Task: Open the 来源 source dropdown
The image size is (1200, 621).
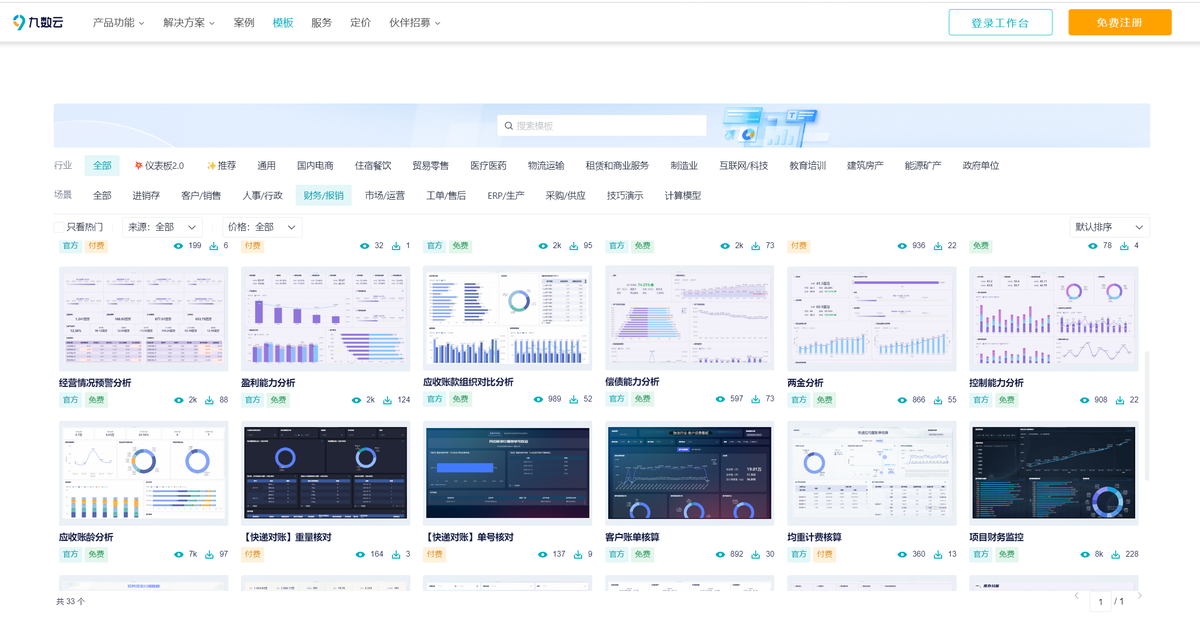Action: 163,226
